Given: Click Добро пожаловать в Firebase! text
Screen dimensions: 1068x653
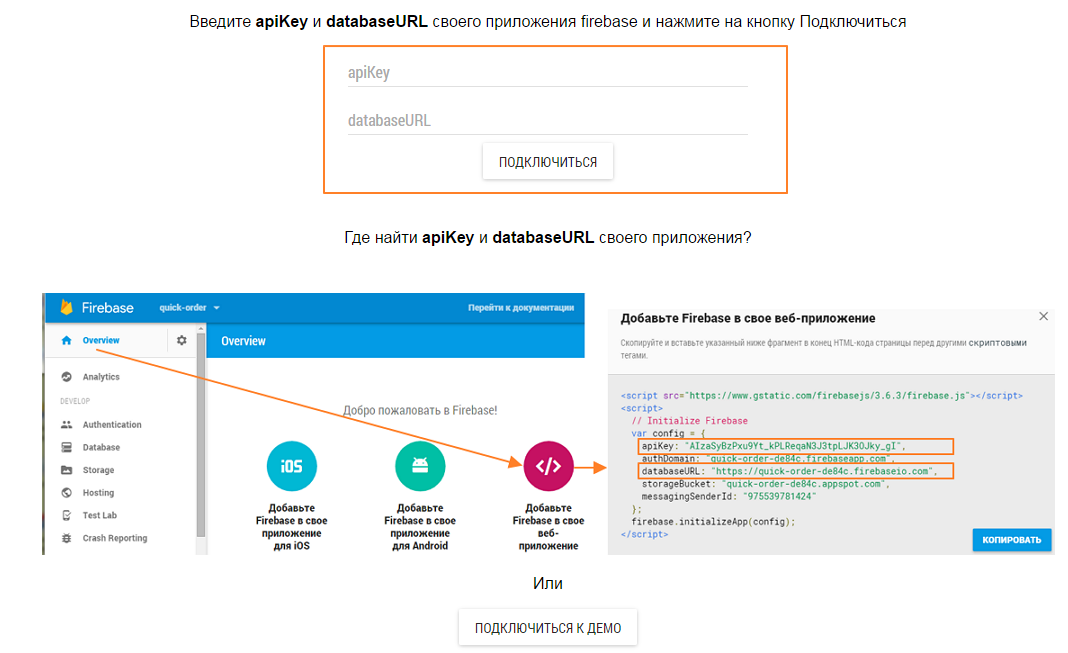Looking at the screenshot, I should click(420, 411).
